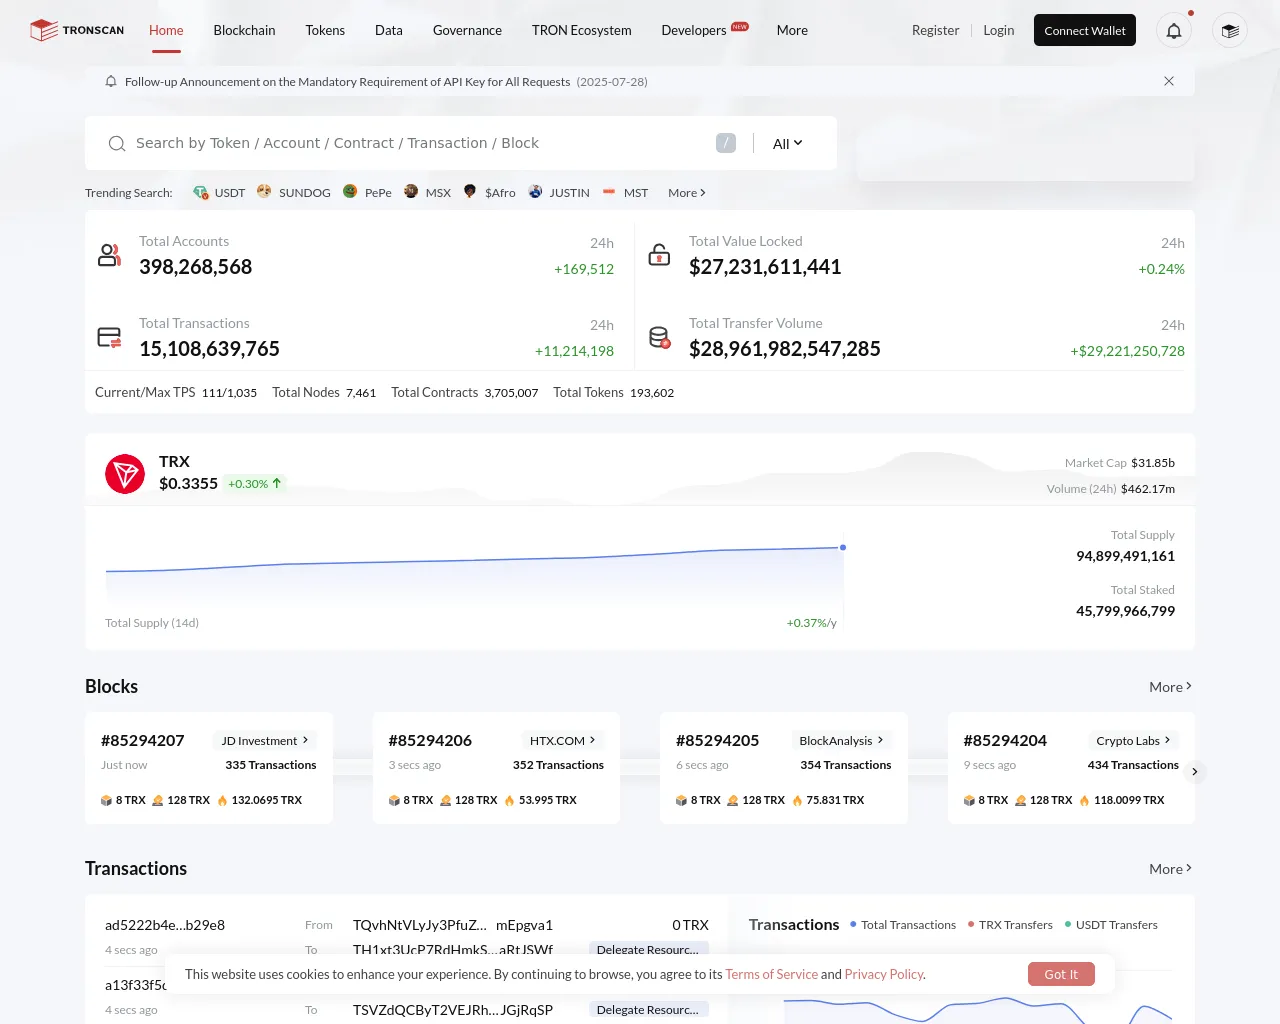Expand Transactions section More link
The height and width of the screenshot is (1024, 1280).
[x=1170, y=869]
